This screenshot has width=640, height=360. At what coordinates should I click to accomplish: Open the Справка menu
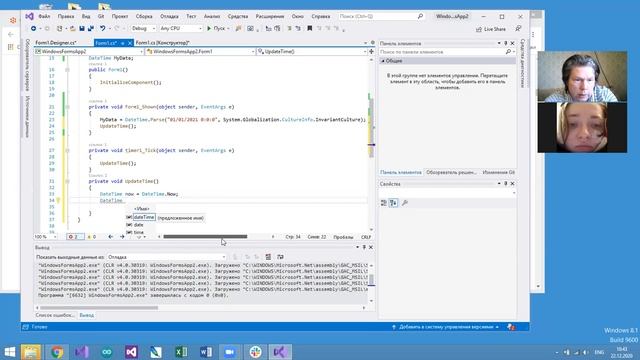click(x=321, y=16)
